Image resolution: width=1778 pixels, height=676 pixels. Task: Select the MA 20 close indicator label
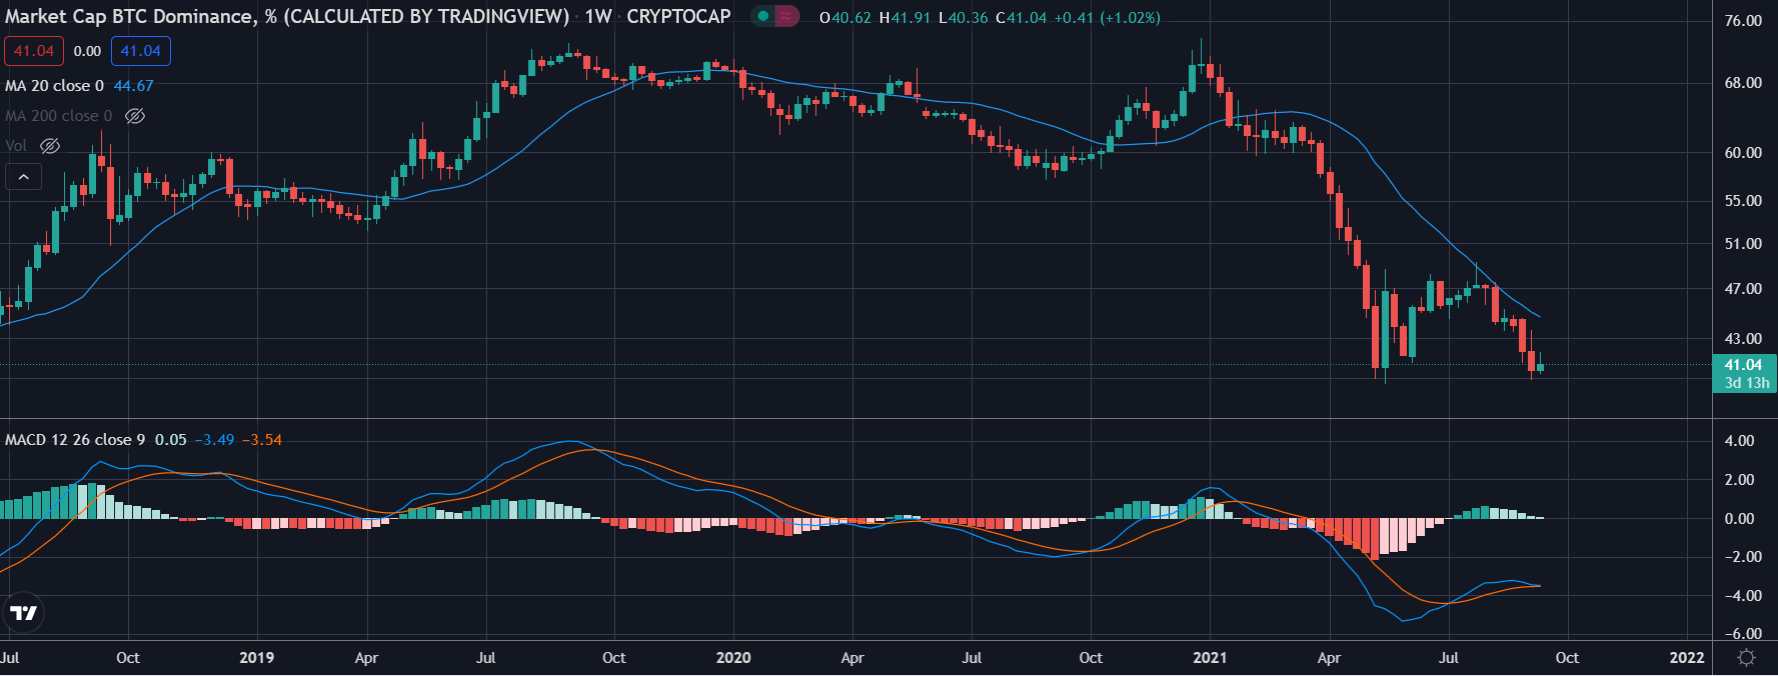(x=54, y=86)
